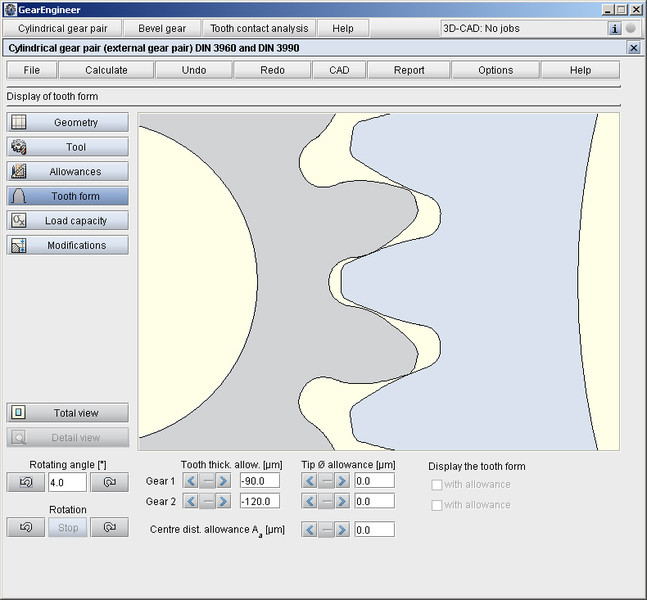This screenshot has height=600, width=647.
Task: Click counter-clockwise icon beside Rotating angle field
Action: [x=25, y=482]
